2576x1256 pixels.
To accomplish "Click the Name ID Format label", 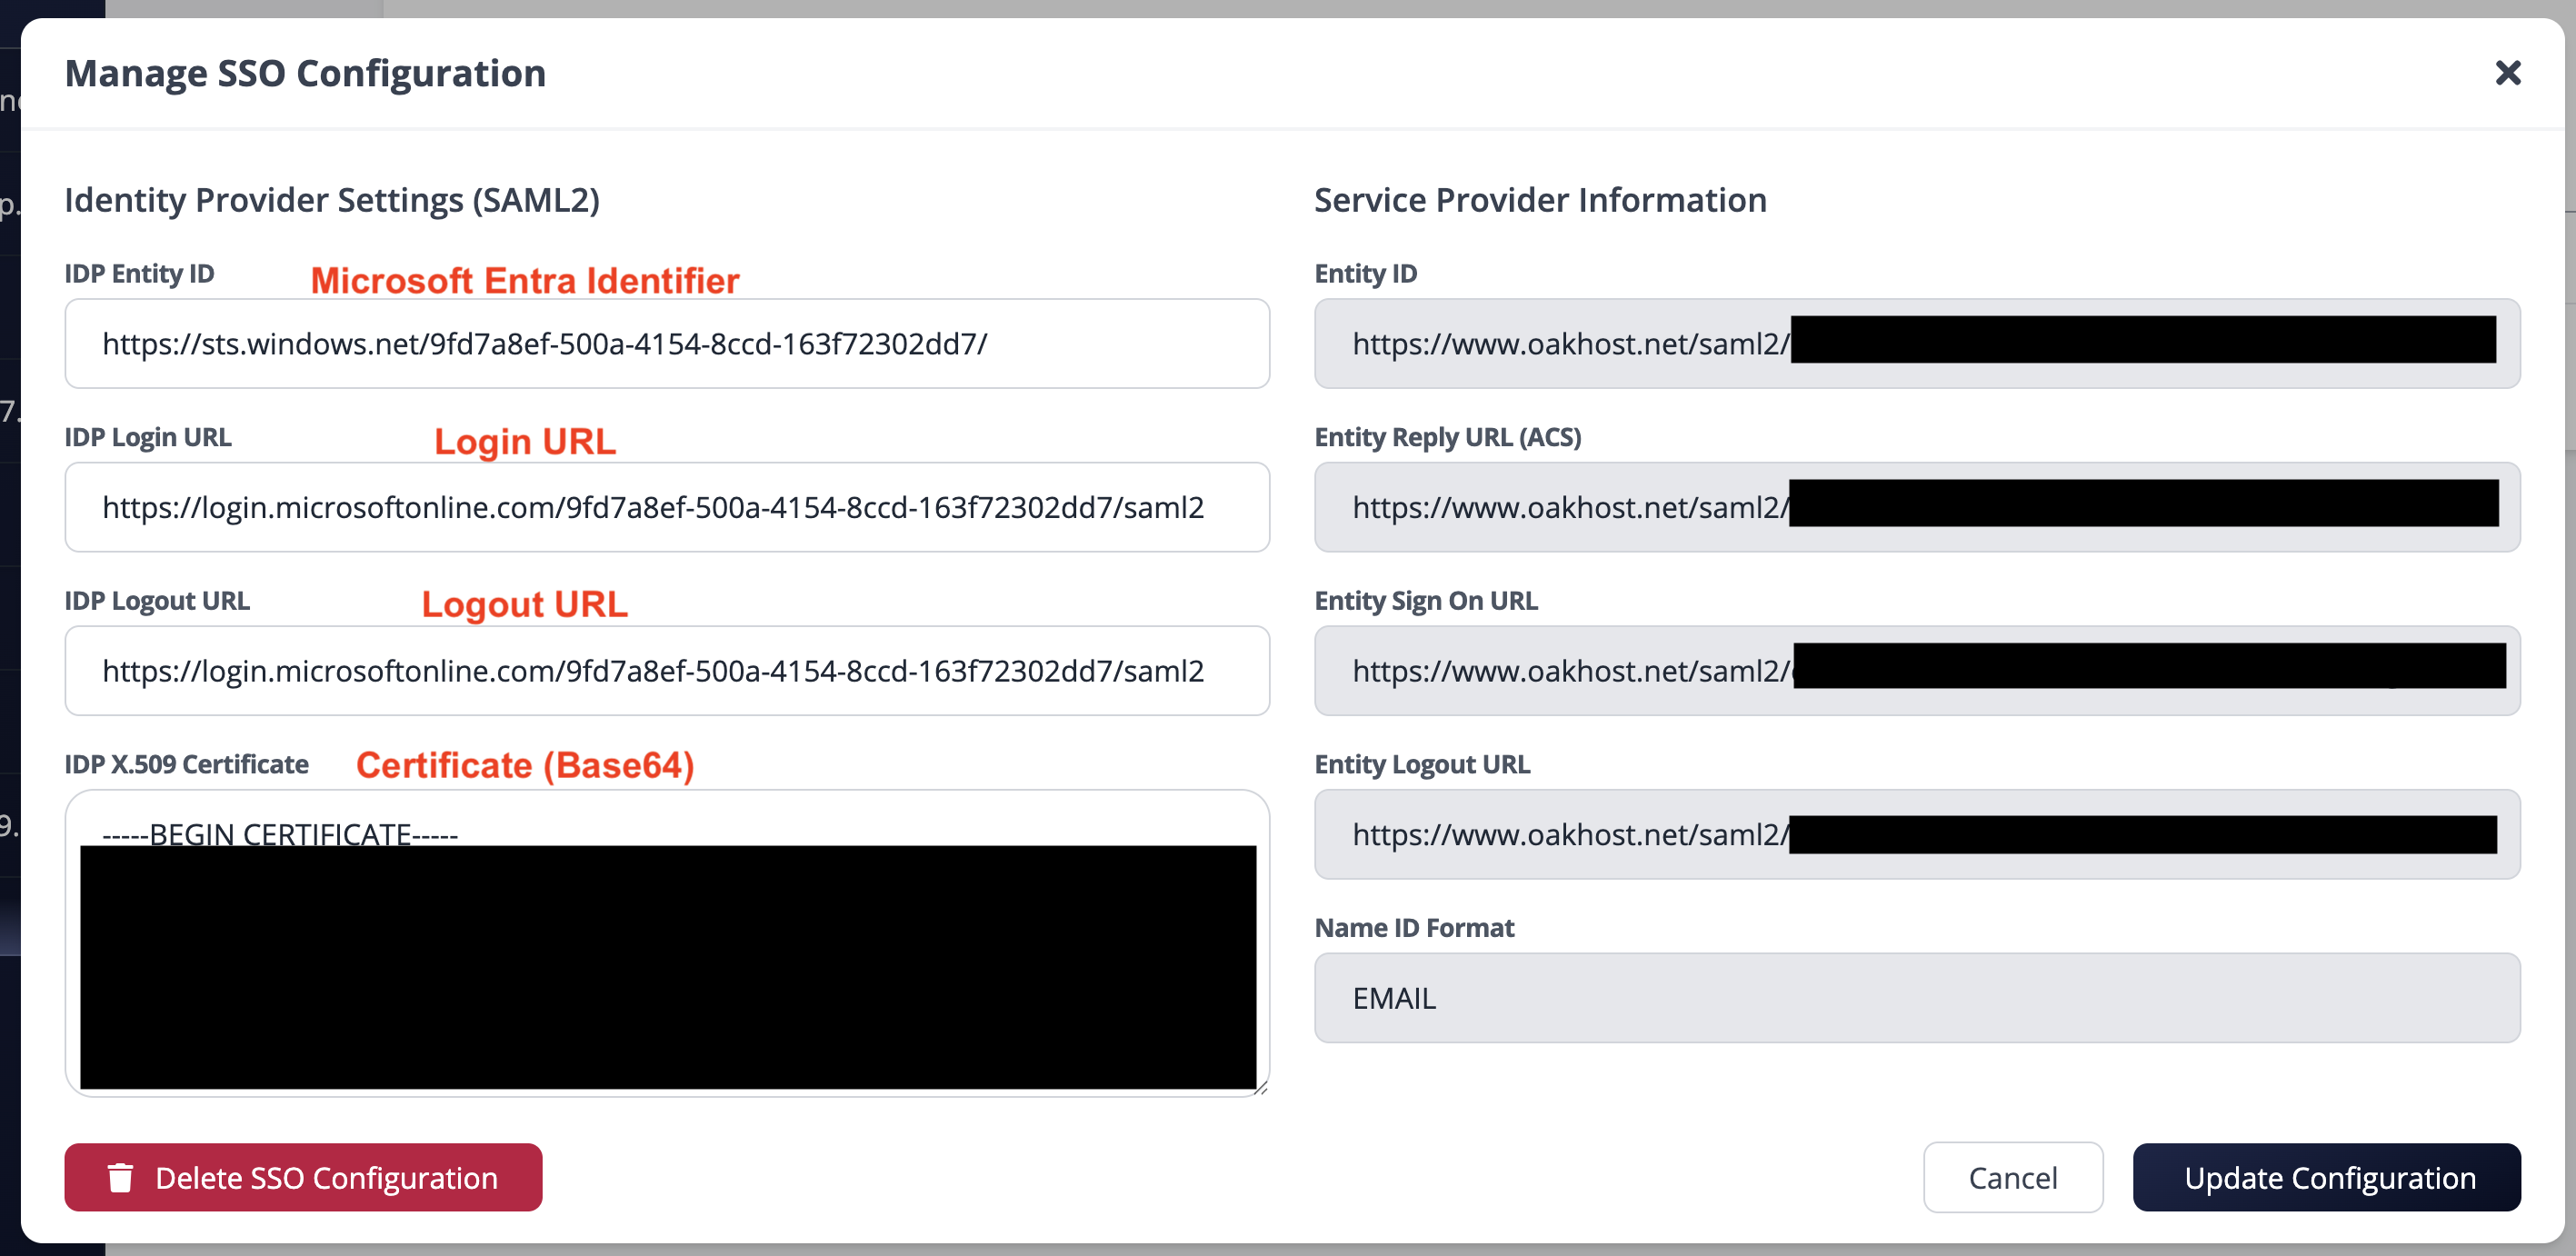I will (x=1414, y=928).
